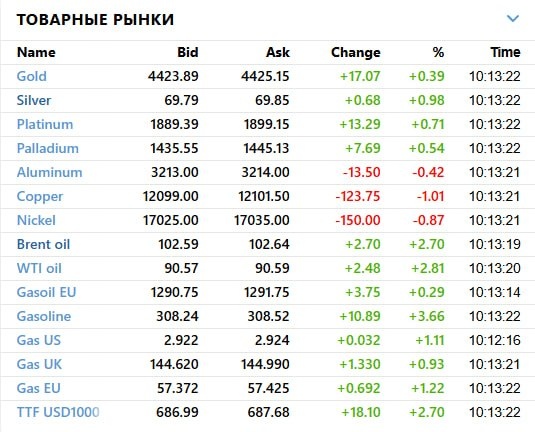Click the Gold bid price 4423.89
The image size is (535, 432).
click(173, 76)
